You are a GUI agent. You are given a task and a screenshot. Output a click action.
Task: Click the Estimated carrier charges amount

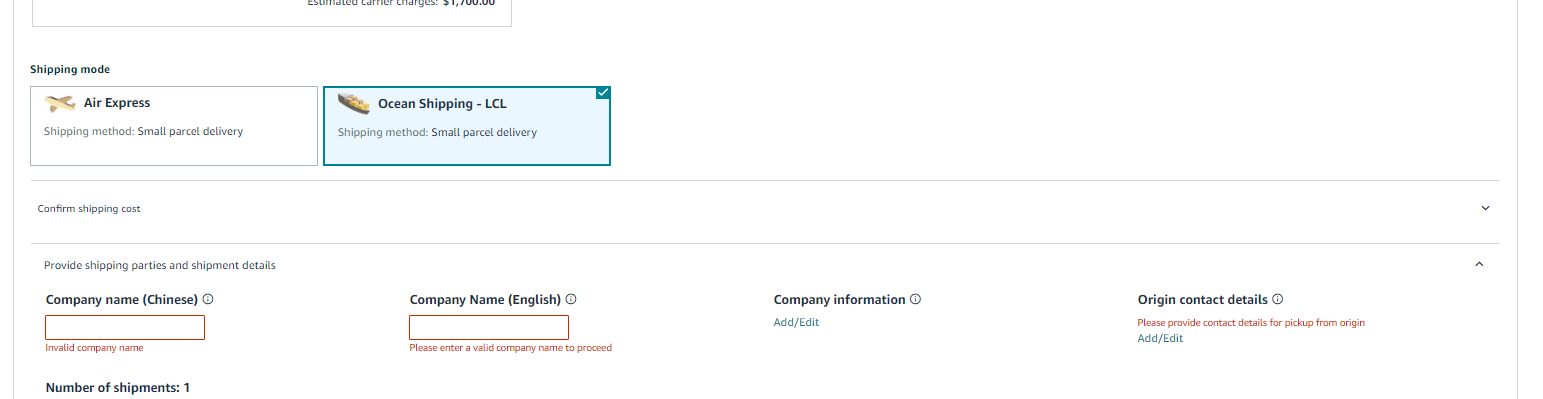click(469, 3)
